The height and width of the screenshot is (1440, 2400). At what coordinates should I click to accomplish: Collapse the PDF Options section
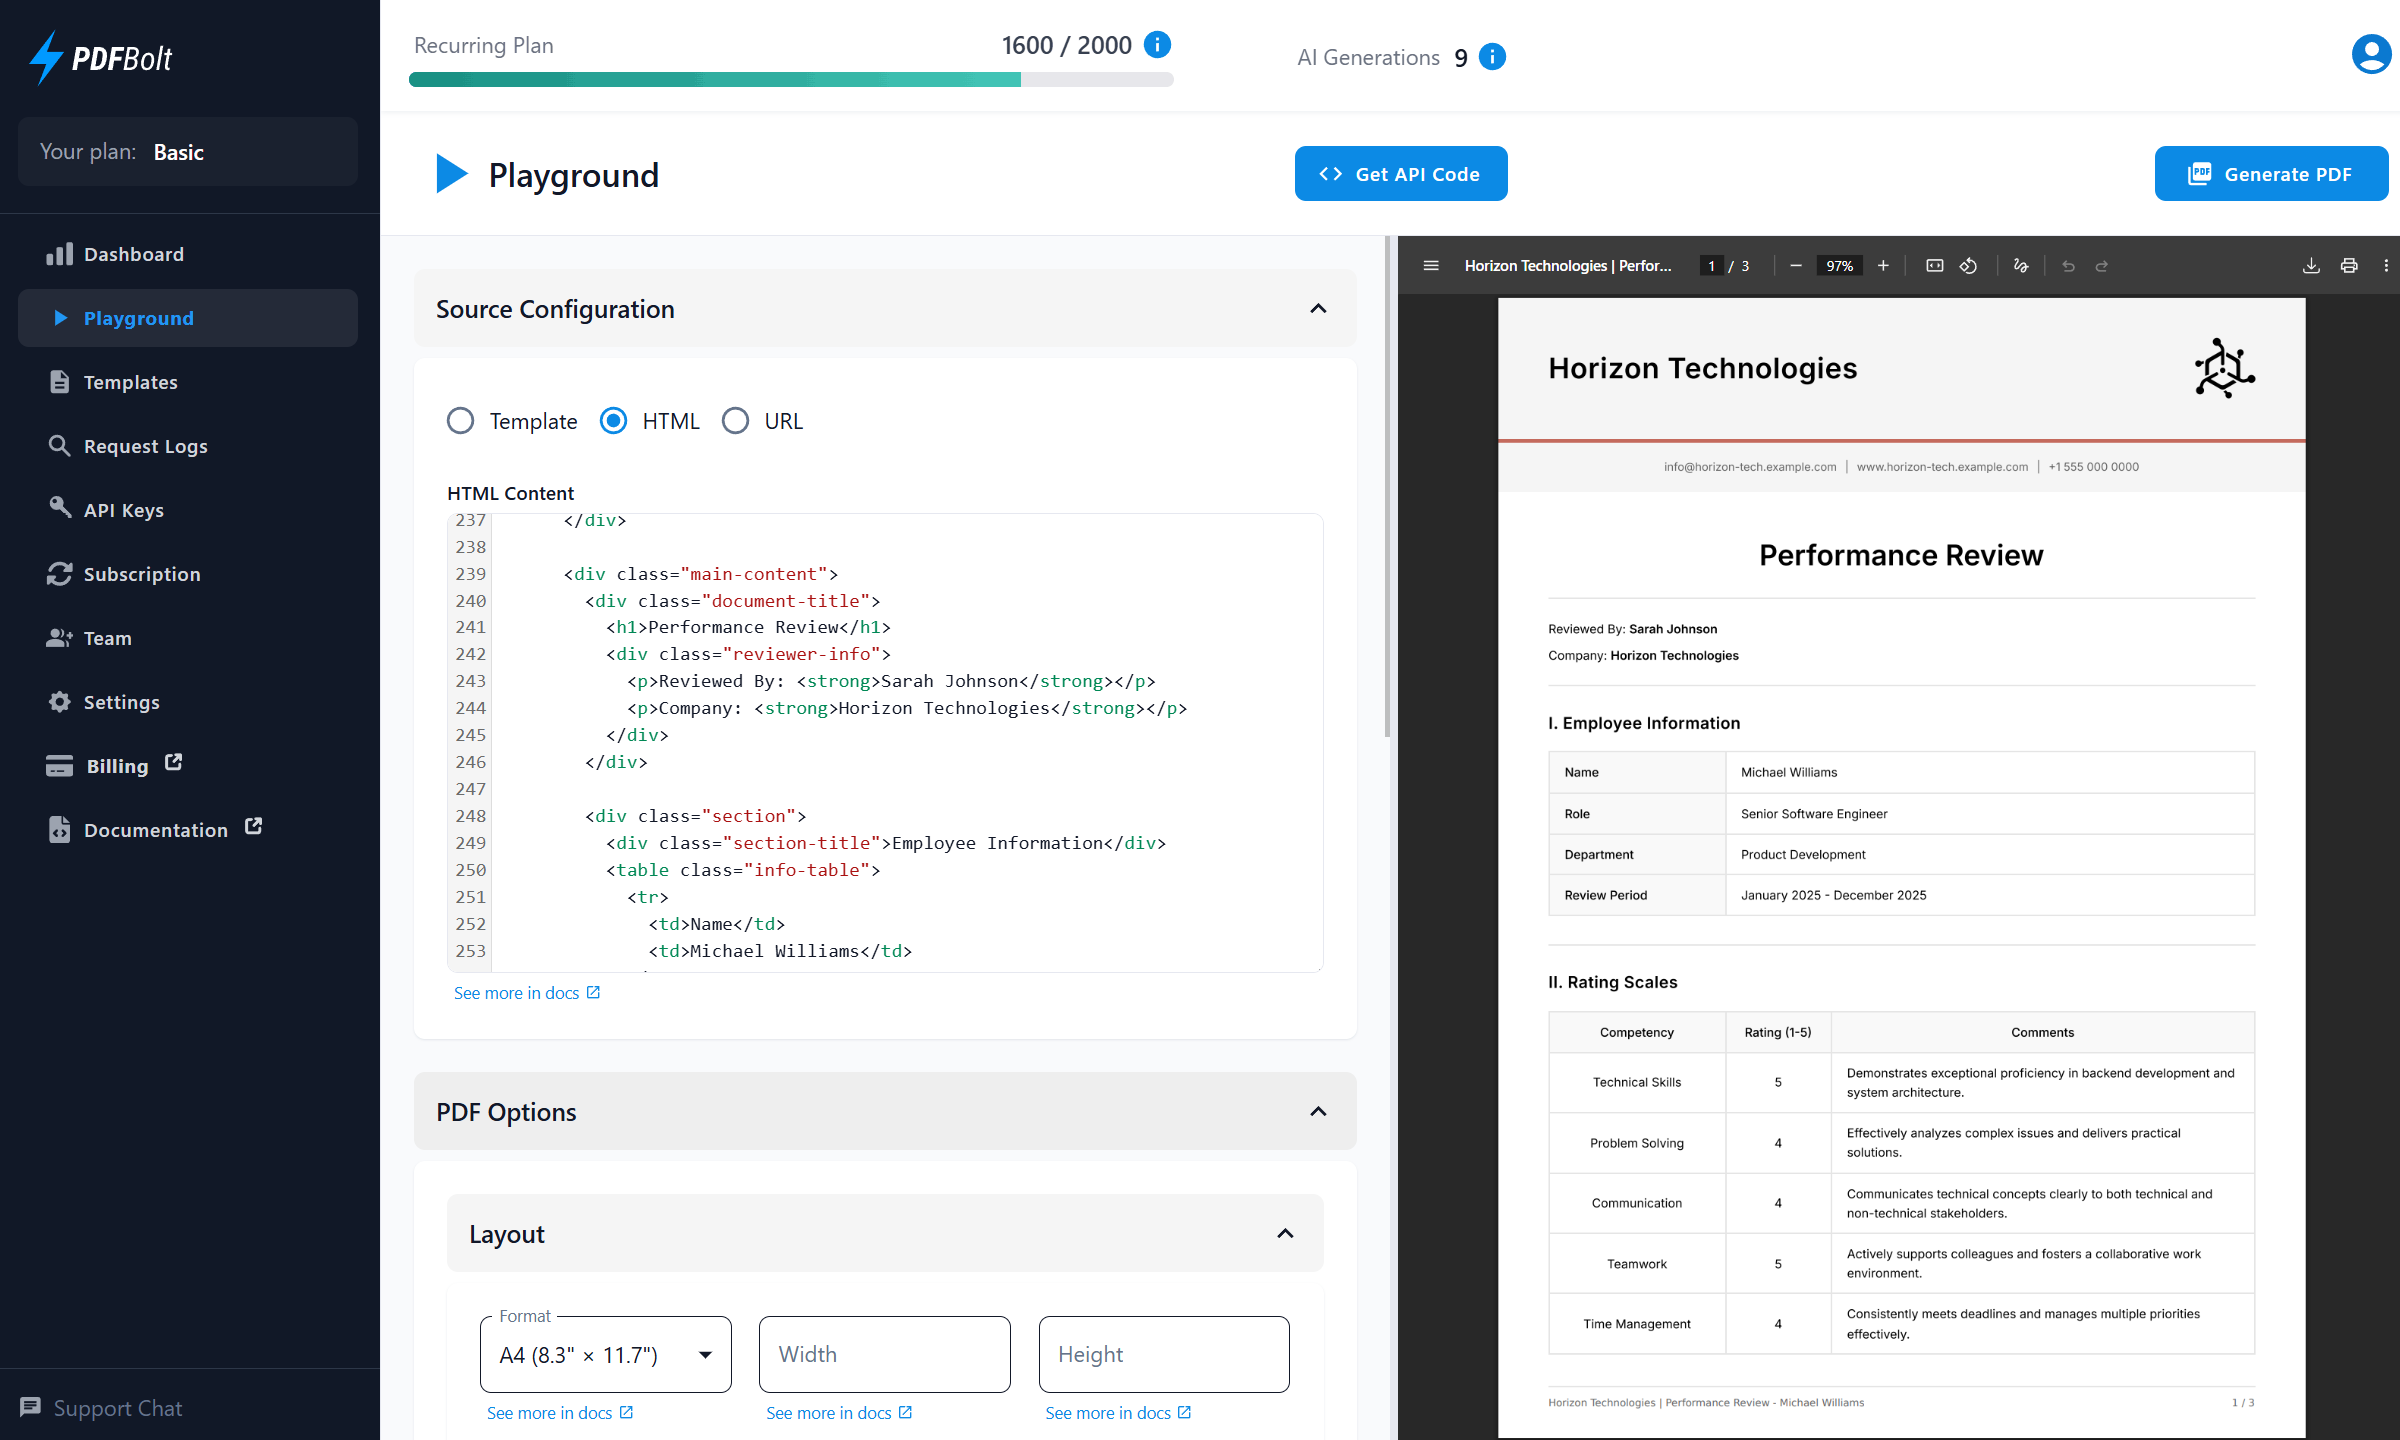point(1318,1111)
